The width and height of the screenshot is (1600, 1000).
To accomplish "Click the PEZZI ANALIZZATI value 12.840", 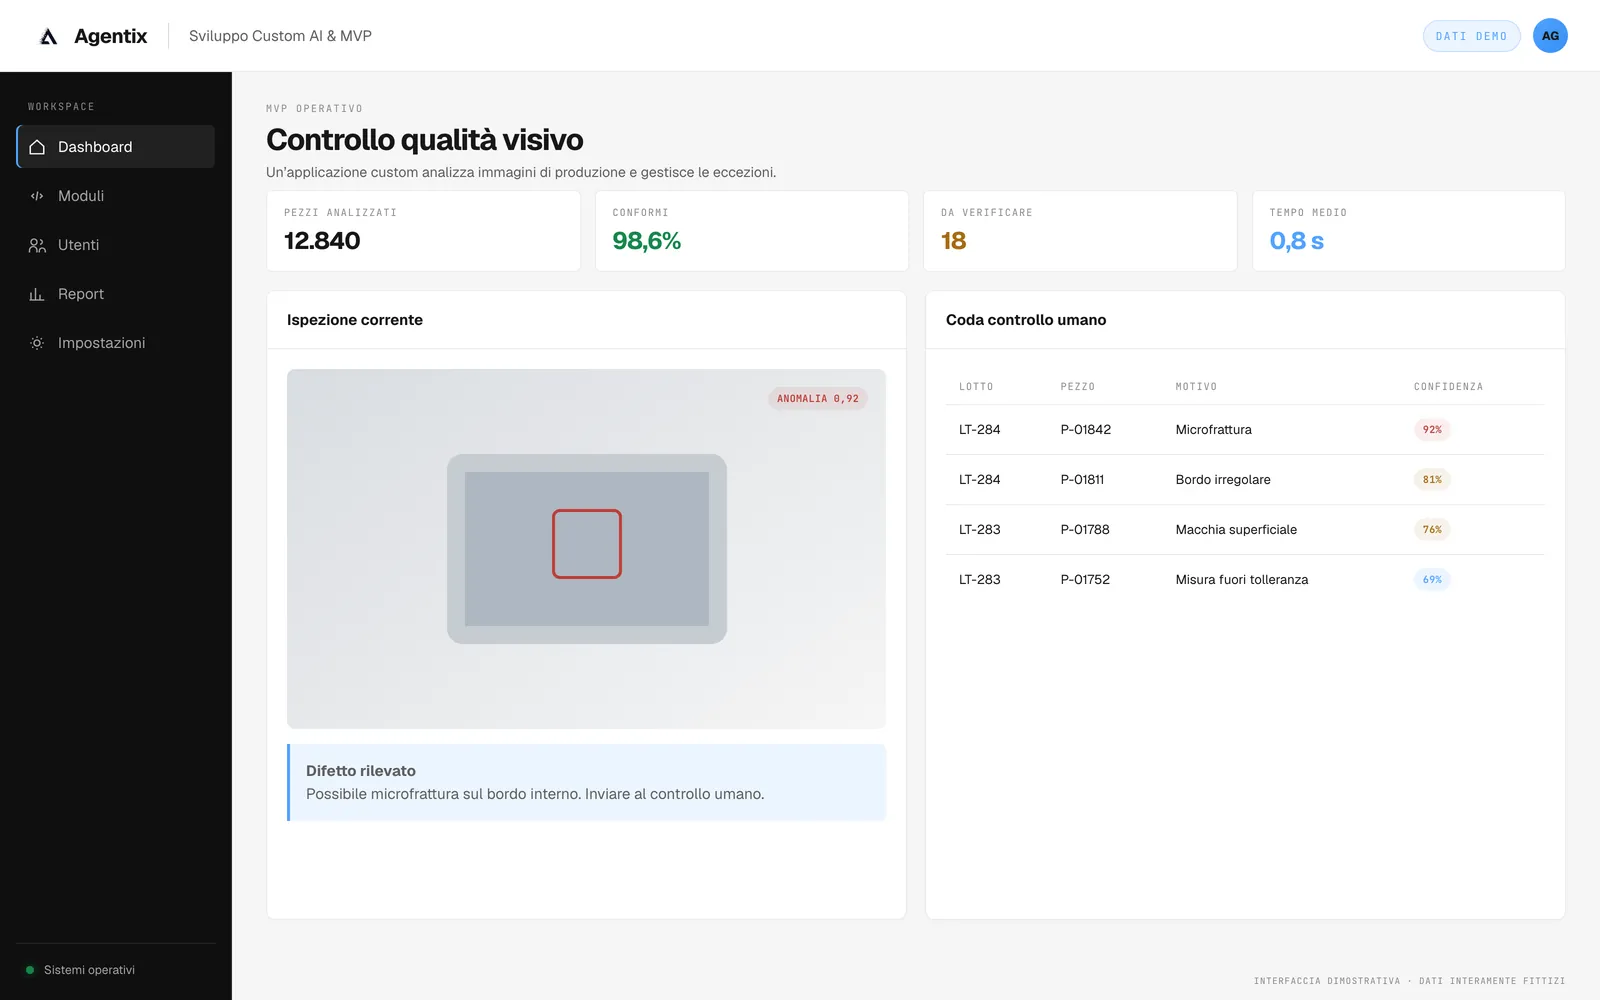I will [x=322, y=241].
